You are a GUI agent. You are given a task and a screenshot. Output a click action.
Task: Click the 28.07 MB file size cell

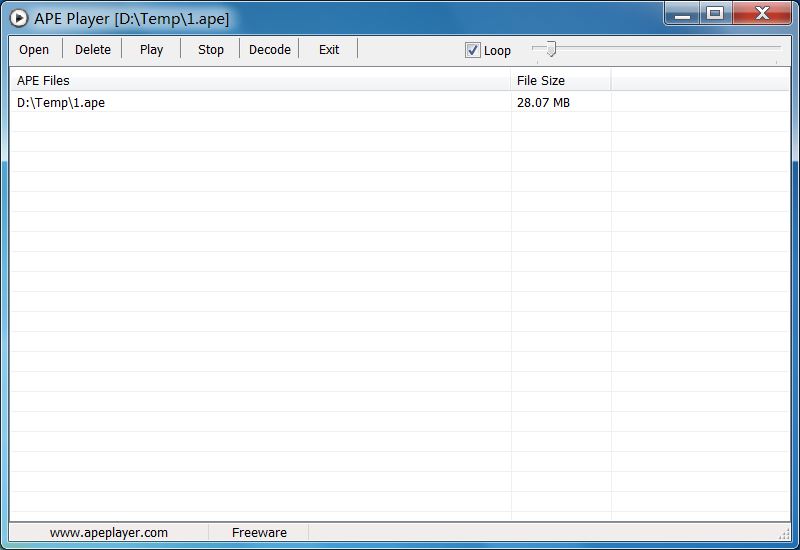[x=543, y=103]
